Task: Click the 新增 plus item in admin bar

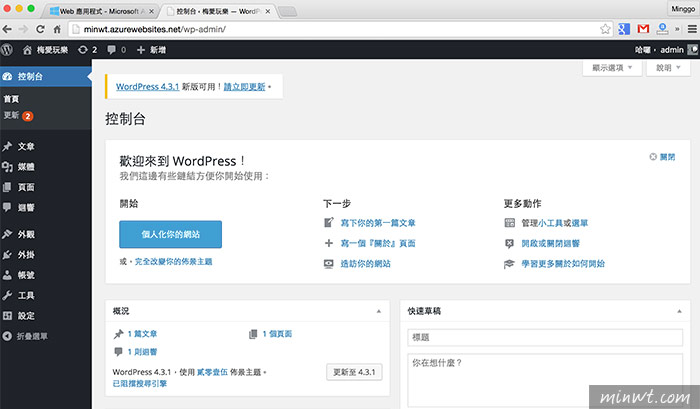Action: coord(151,50)
